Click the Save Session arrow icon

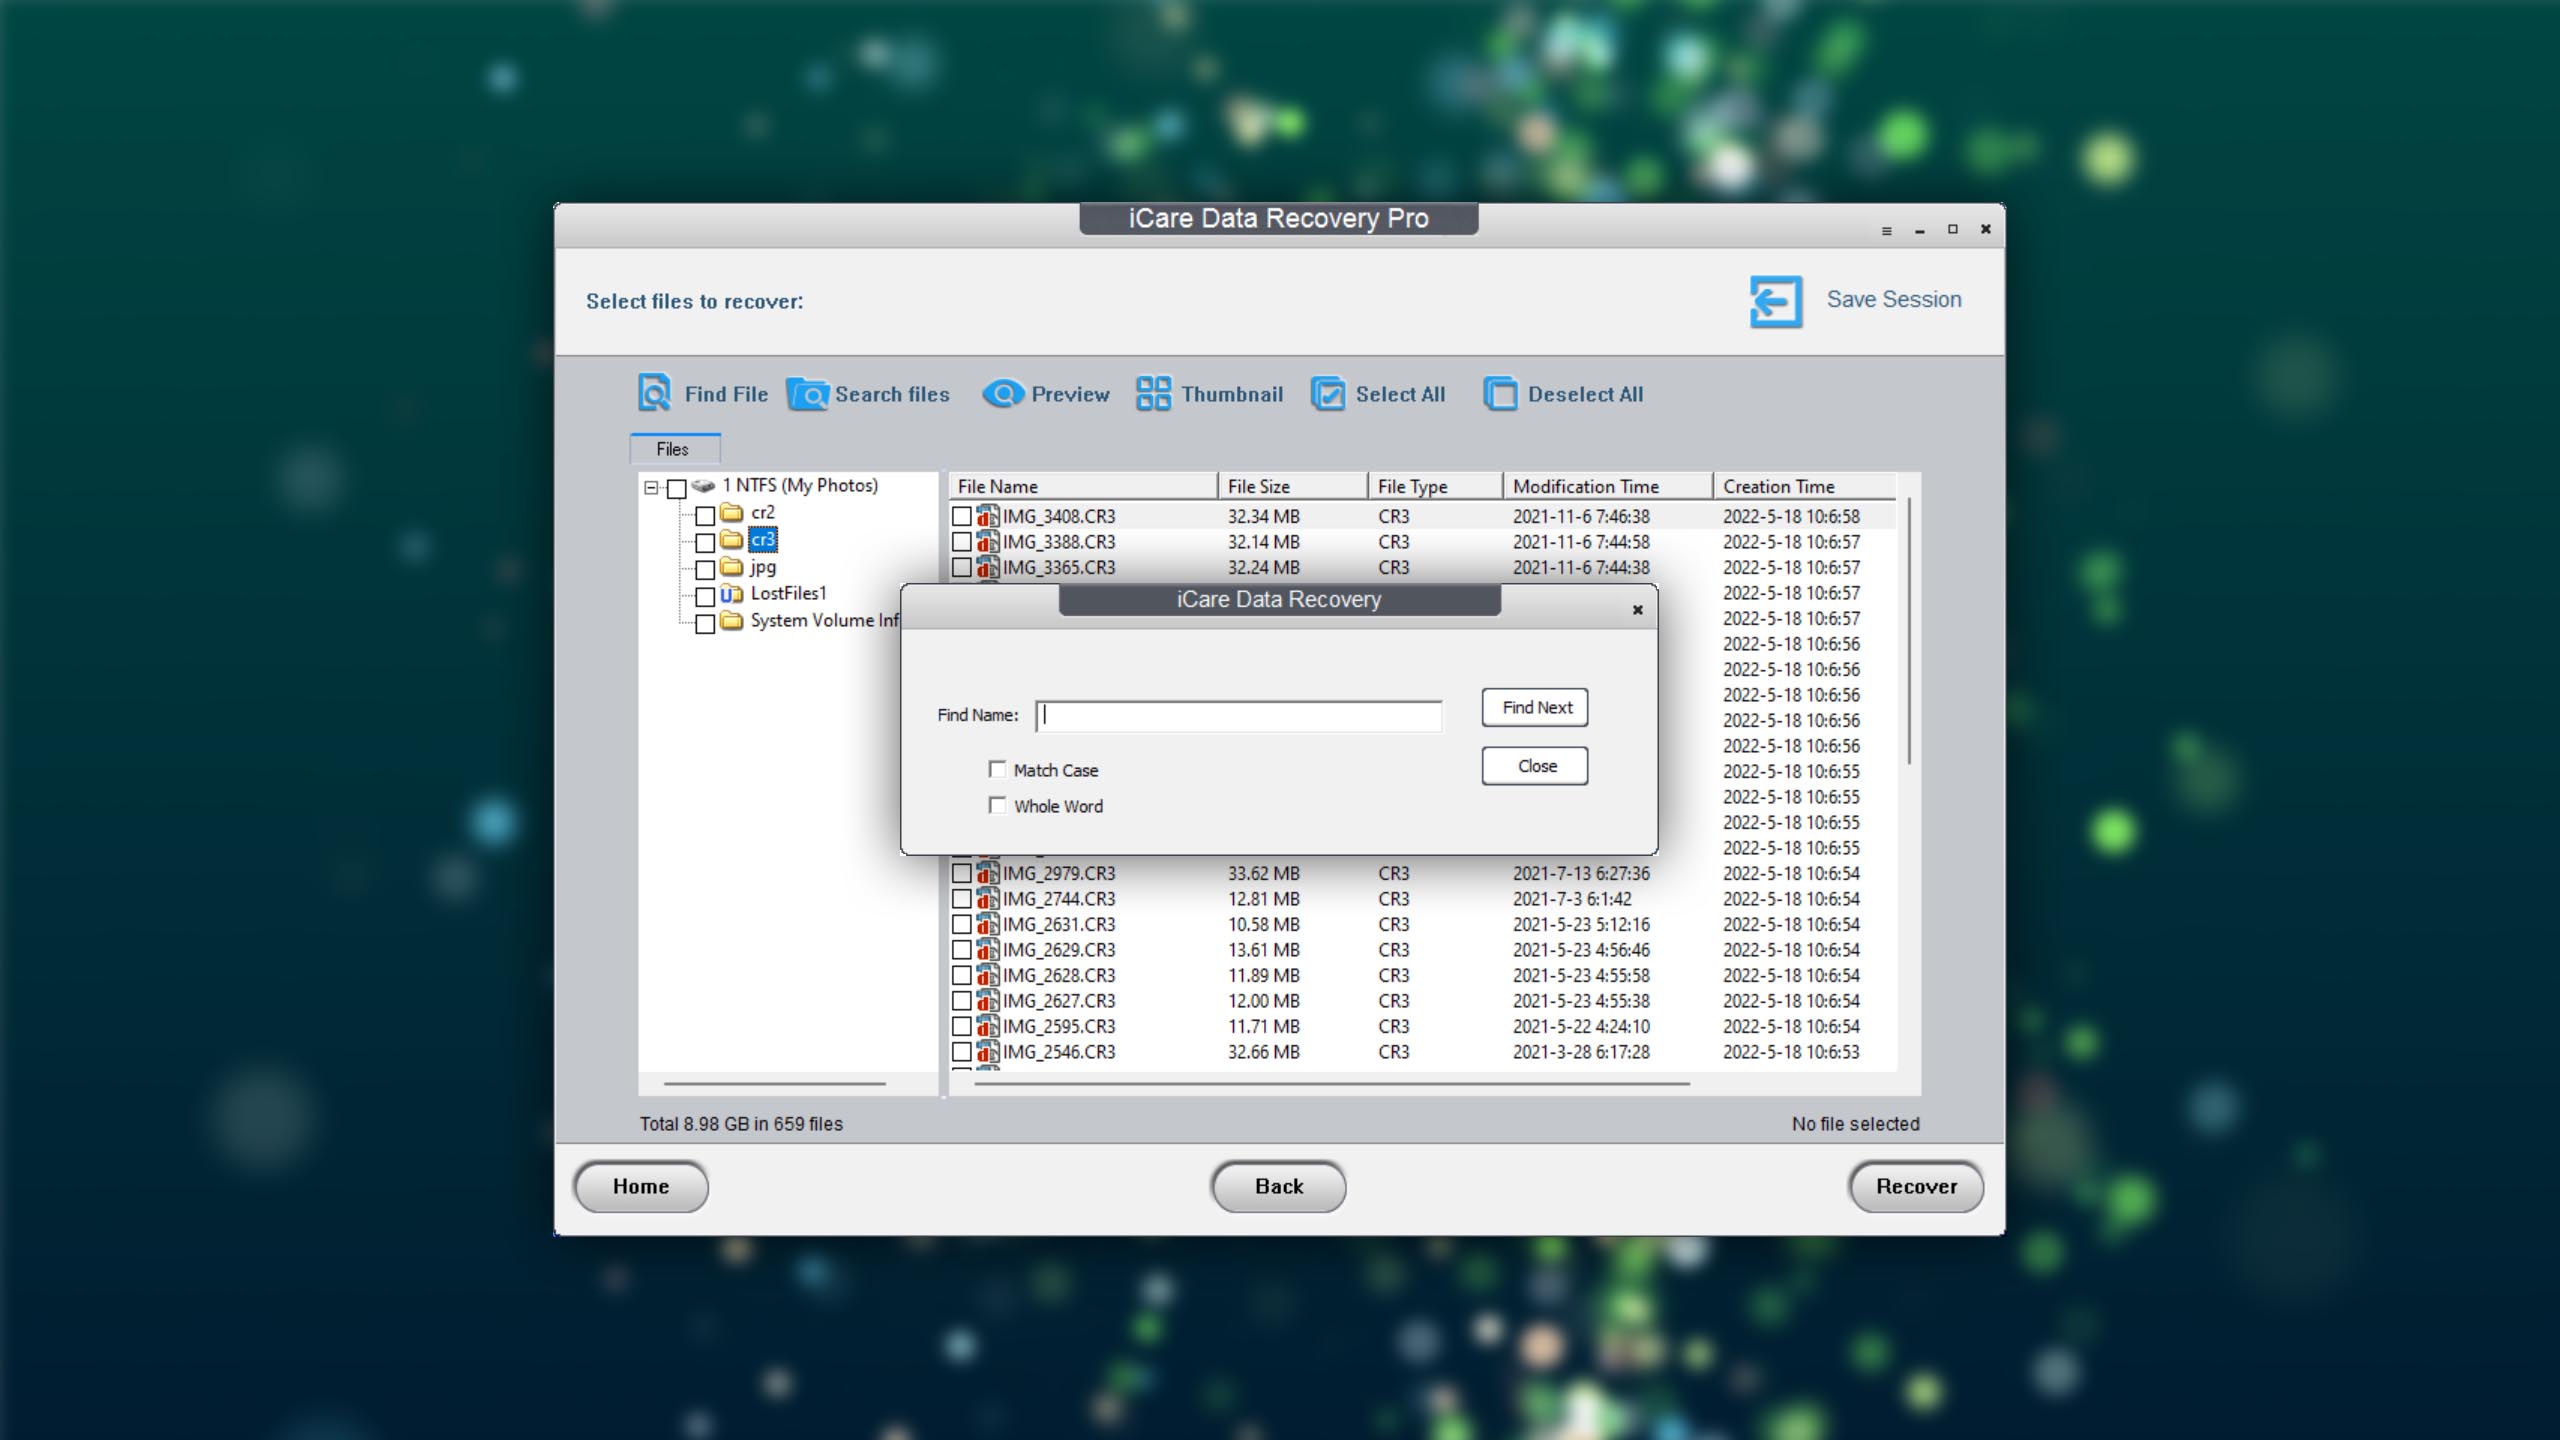point(1776,301)
